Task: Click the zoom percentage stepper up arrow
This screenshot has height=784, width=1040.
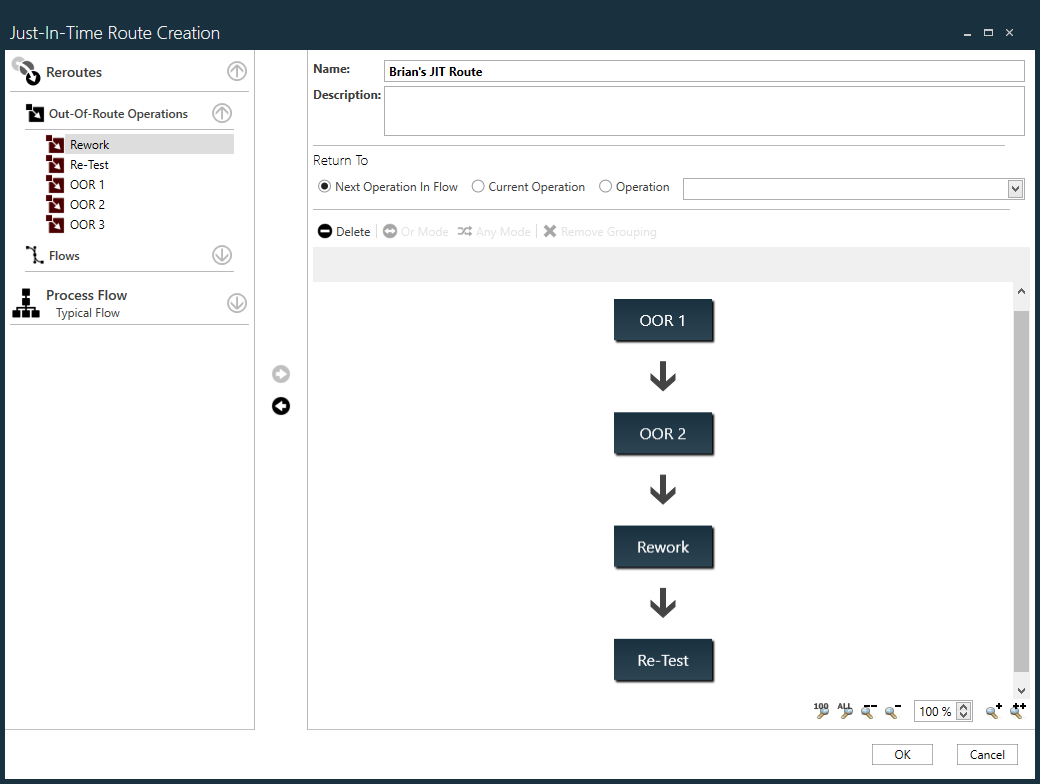Action: point(963,704)
